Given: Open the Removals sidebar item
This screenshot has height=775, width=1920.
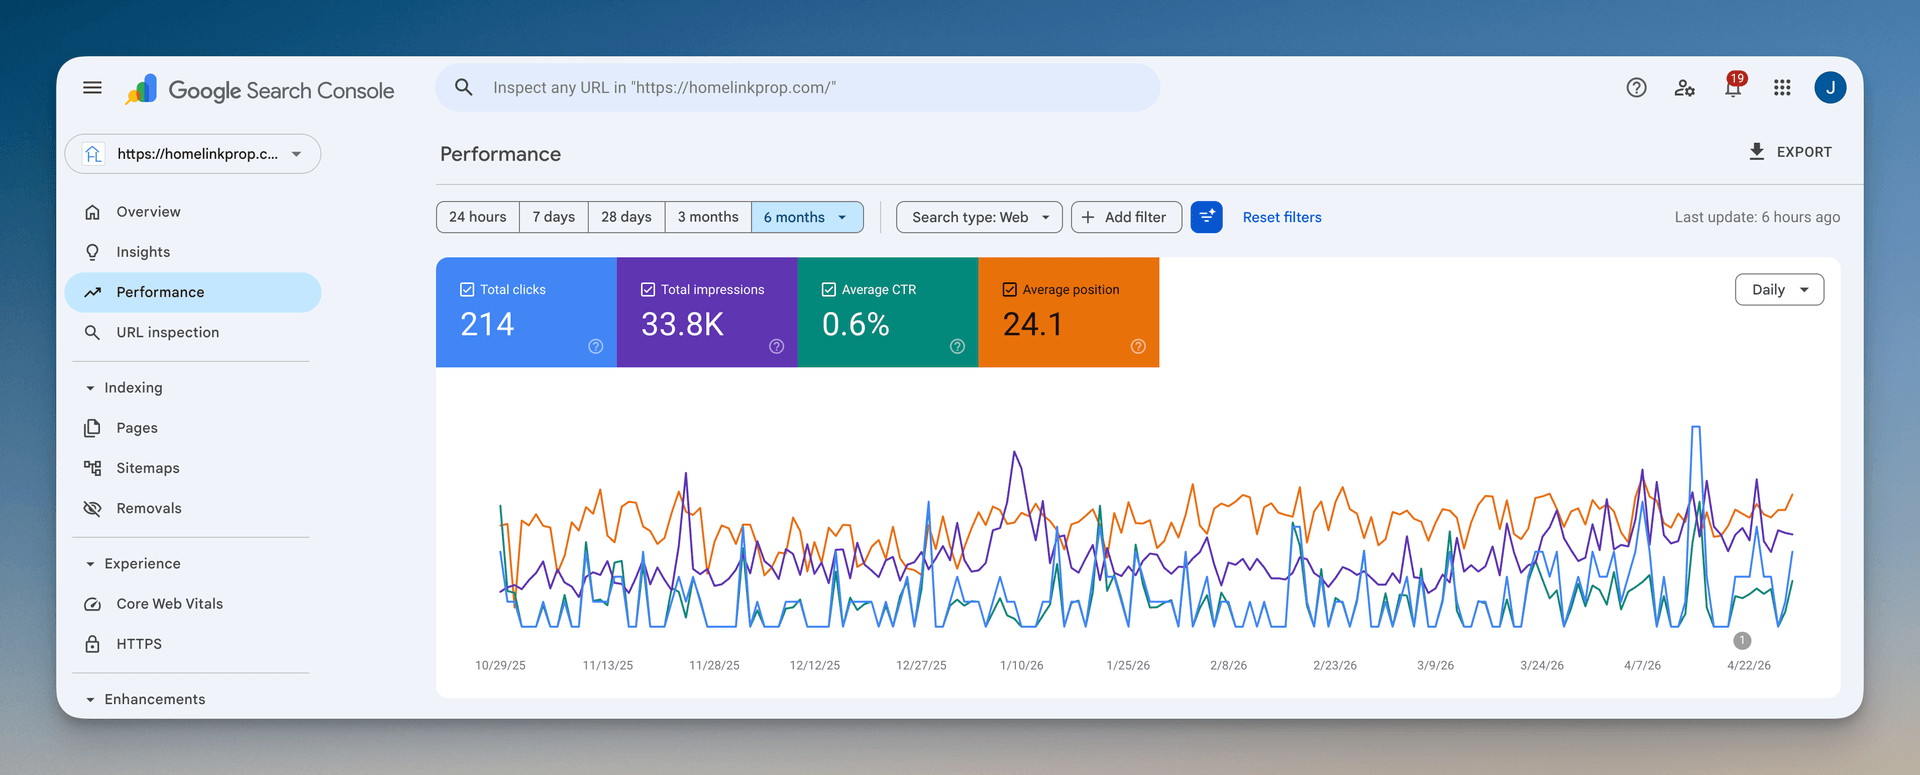Looking at the screenshot, I should click(193, 508).
